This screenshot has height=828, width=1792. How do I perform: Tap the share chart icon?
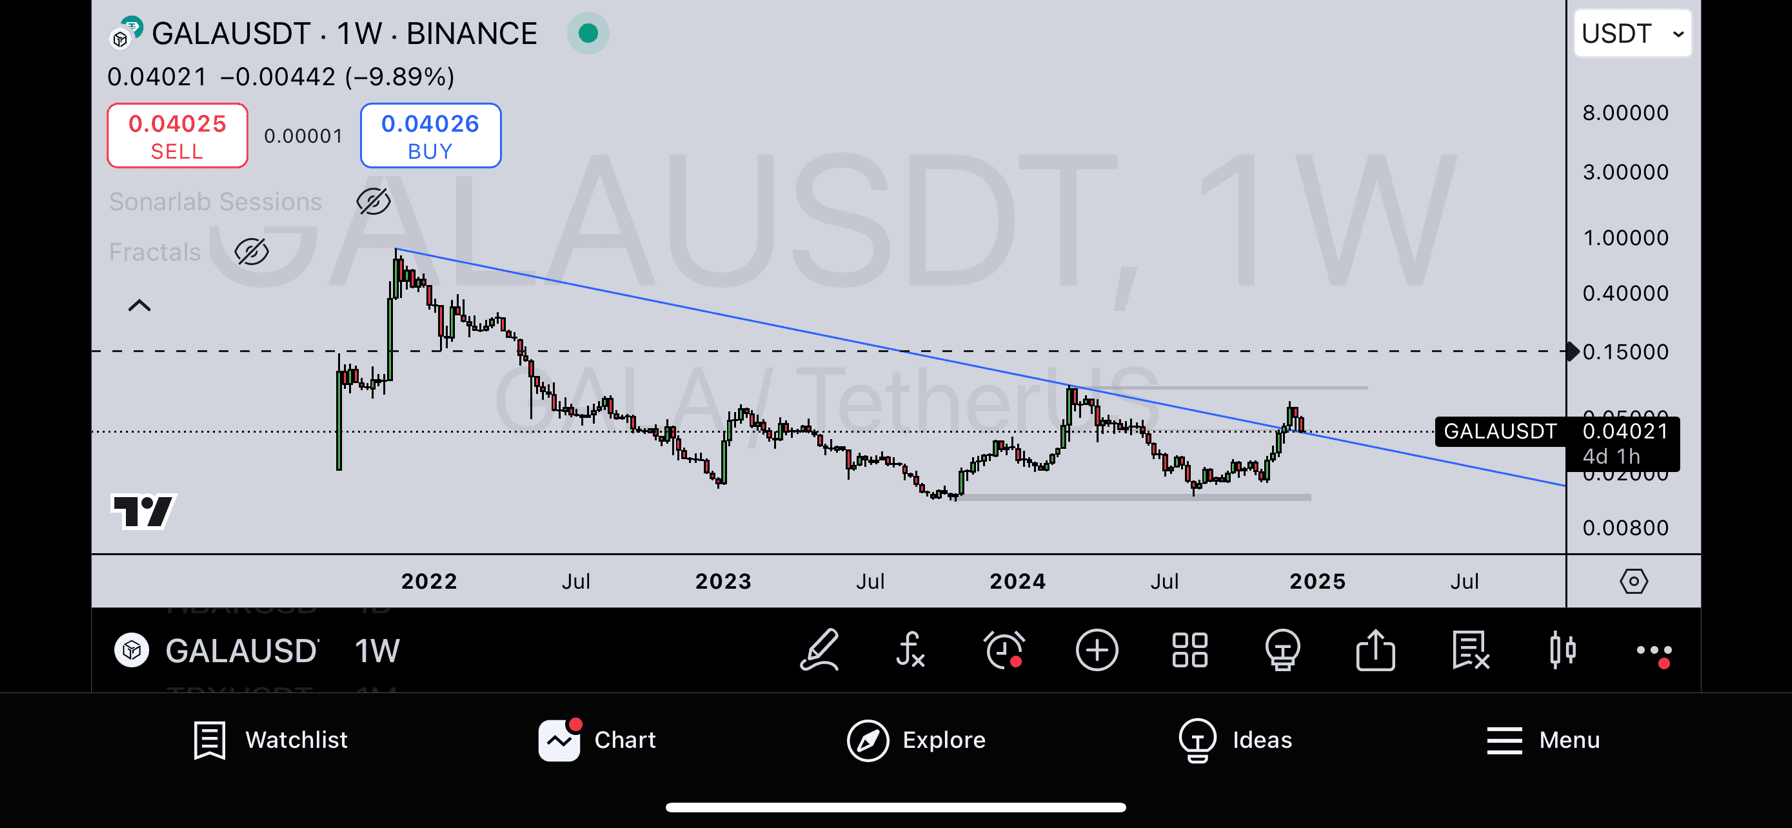click(x=1376, y=650)
